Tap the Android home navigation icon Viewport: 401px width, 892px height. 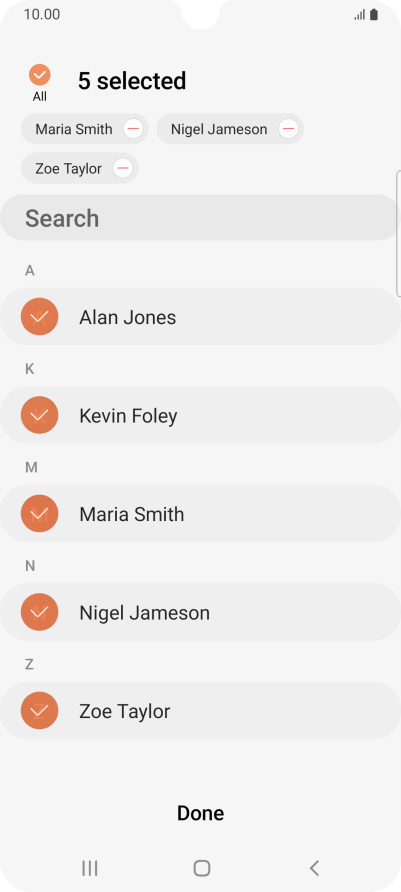201,868
